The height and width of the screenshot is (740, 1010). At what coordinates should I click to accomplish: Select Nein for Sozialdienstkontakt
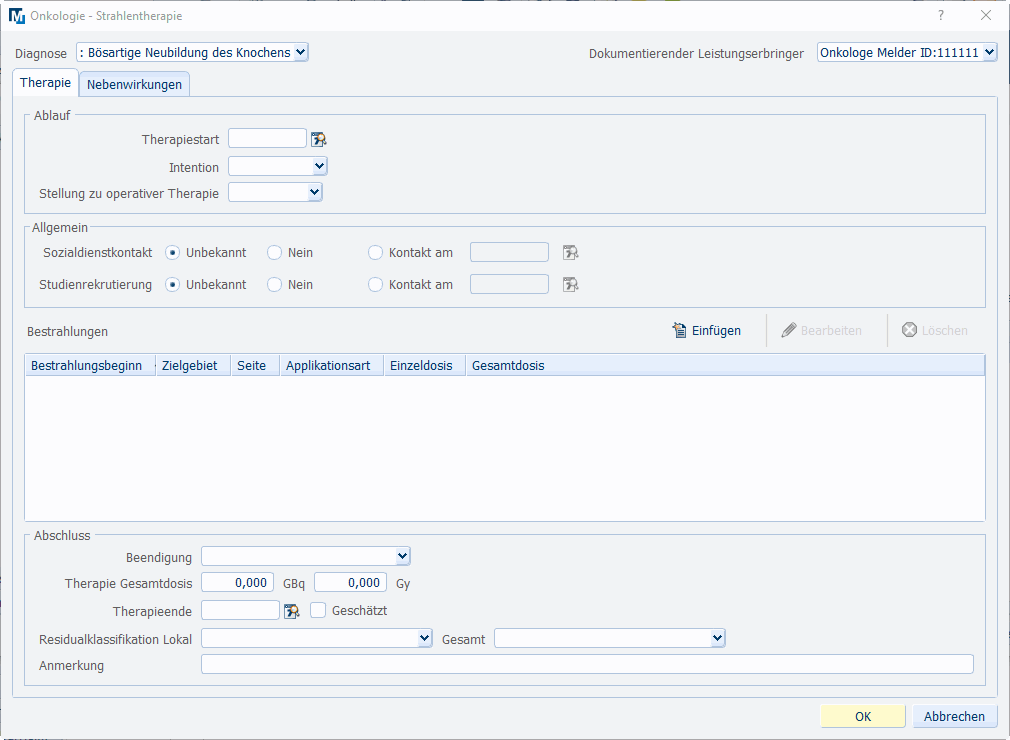pos(274,253)
